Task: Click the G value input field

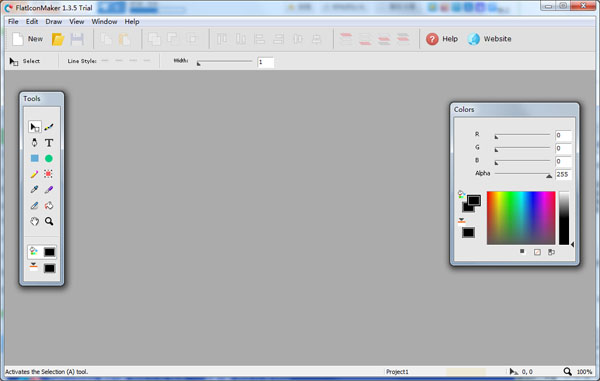Action: click(x=563, y=148)
